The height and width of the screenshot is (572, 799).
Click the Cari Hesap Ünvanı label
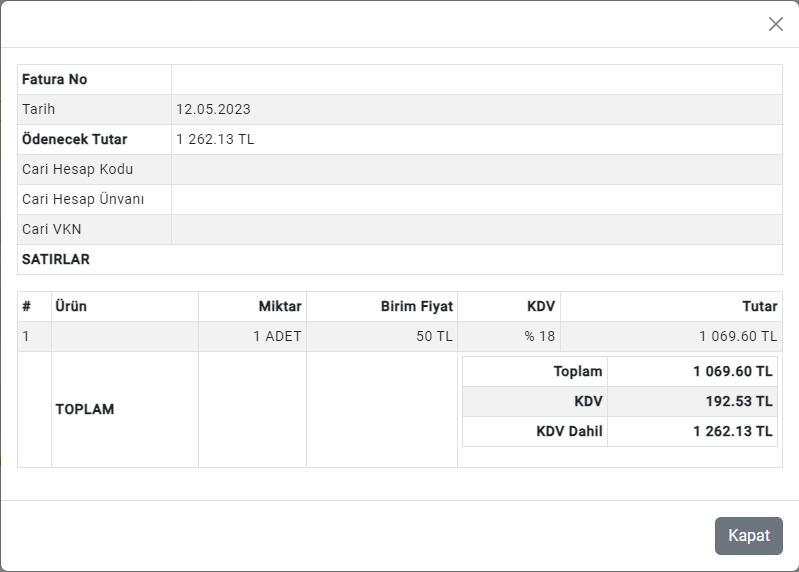pyautogui.click(x=83, y=200)
